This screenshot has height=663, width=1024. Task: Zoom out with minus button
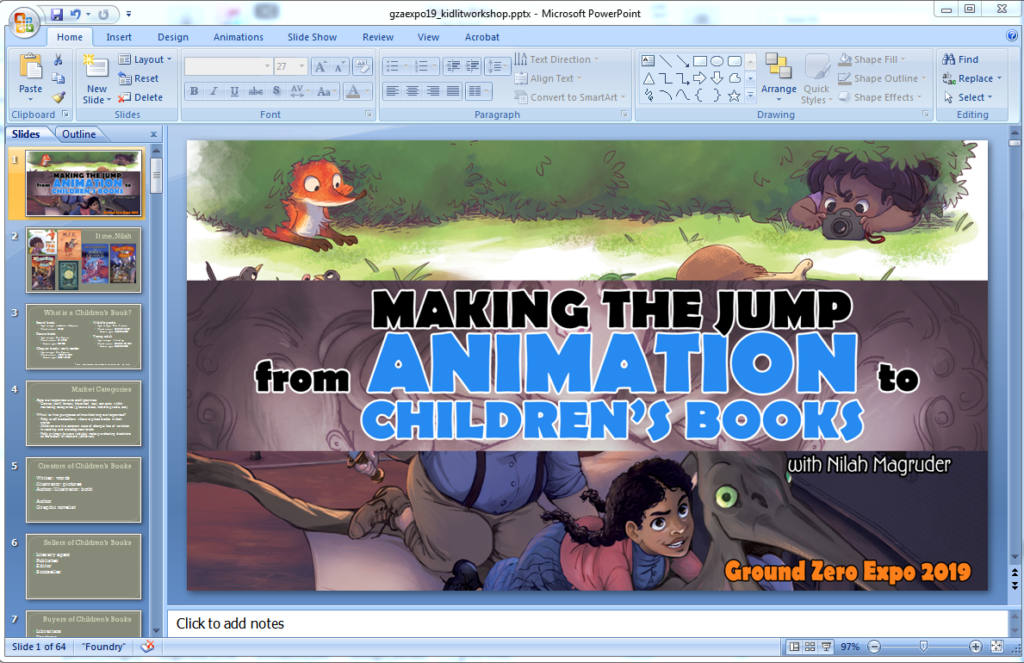(874, 647)
